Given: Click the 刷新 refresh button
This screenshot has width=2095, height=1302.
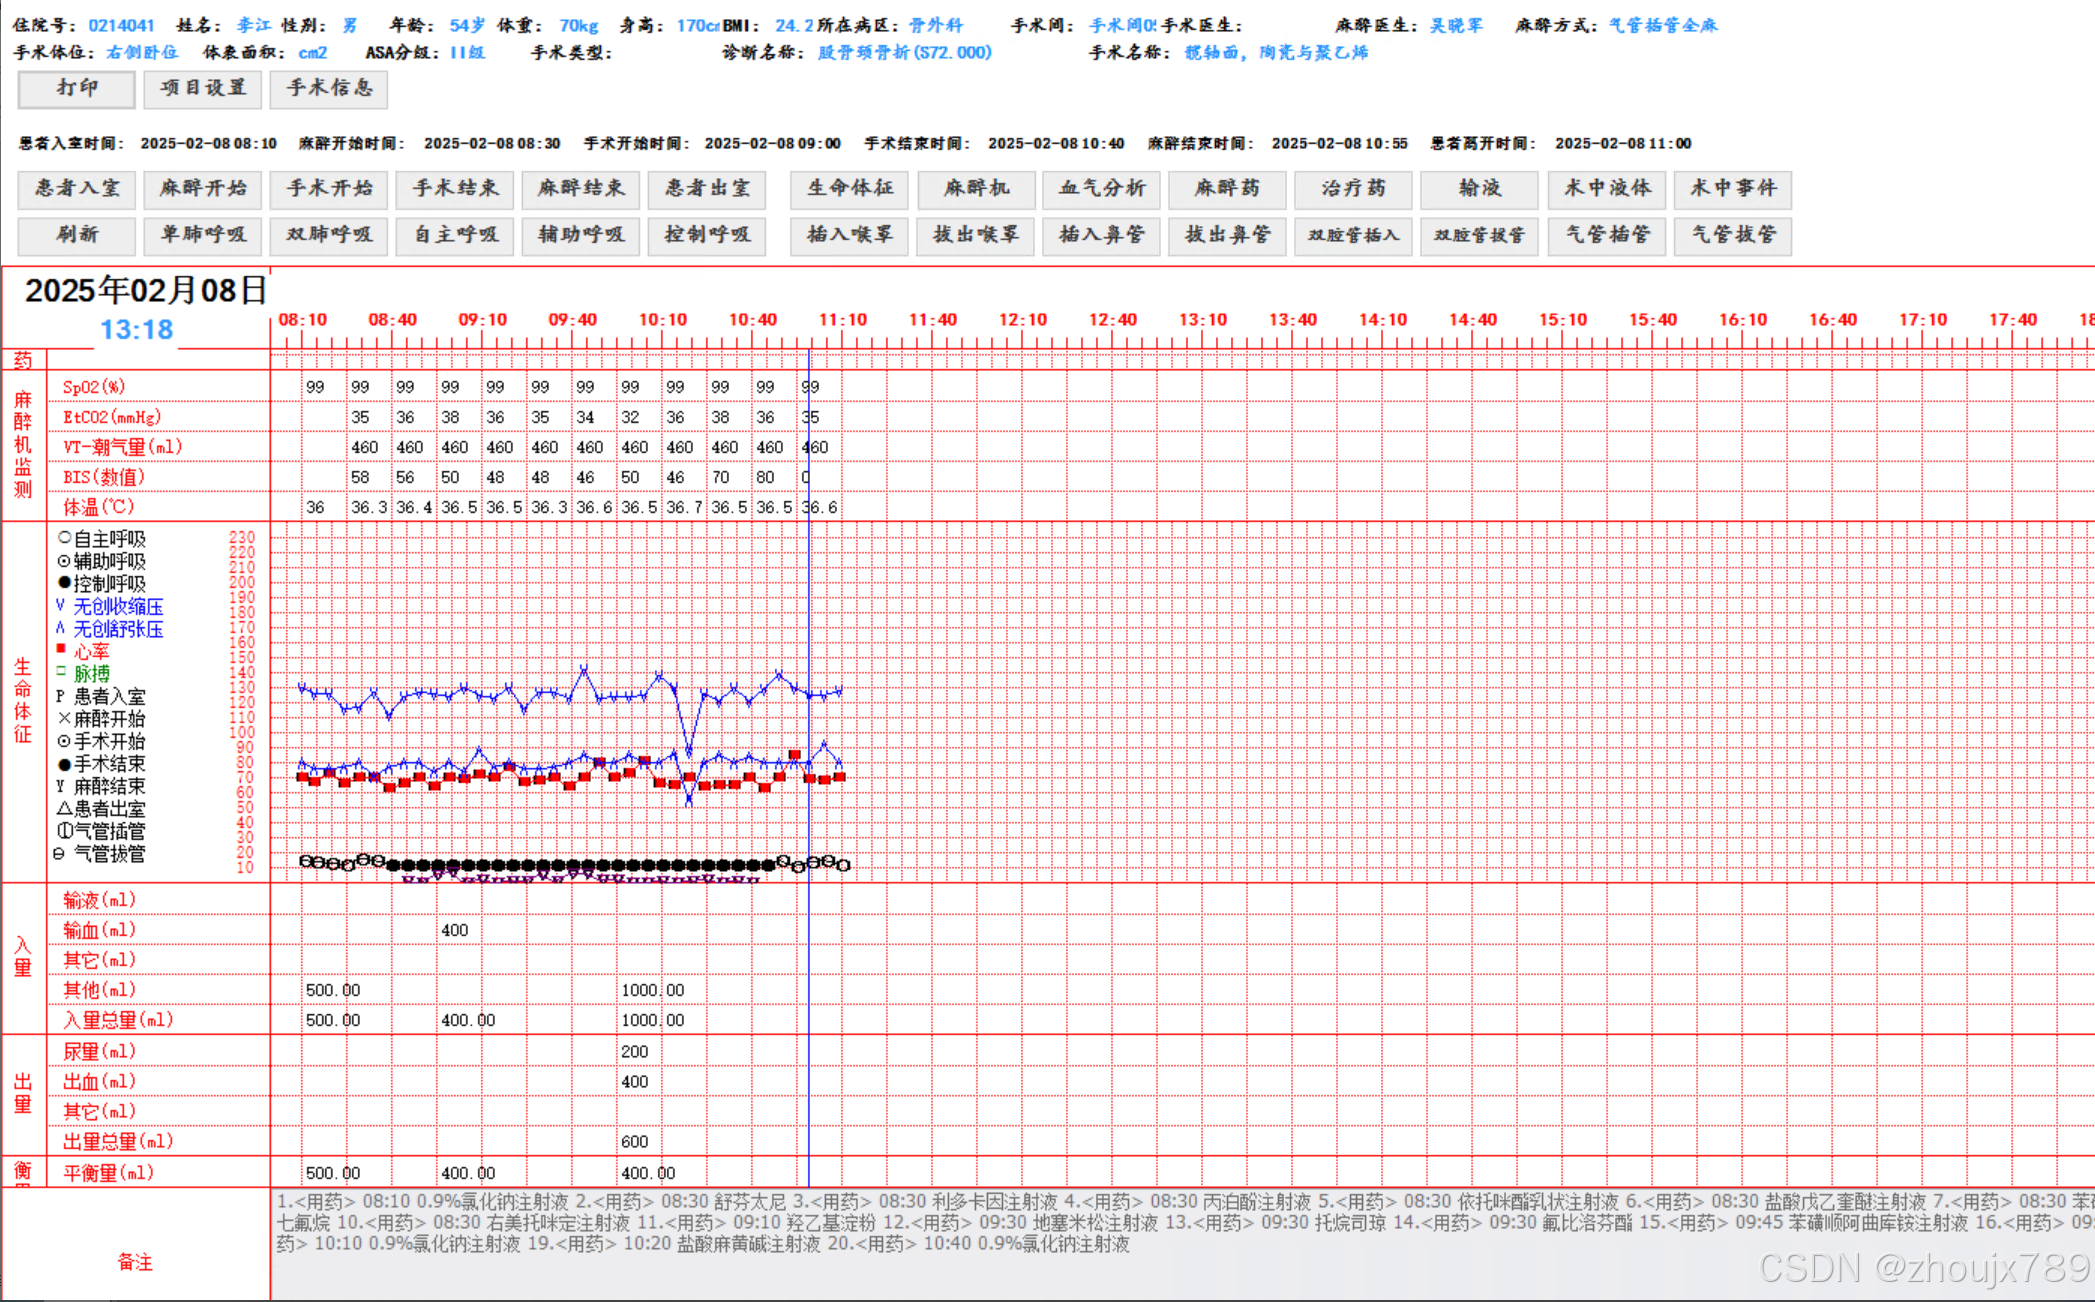Looking at the screenshot, I should tap(77, 235).
